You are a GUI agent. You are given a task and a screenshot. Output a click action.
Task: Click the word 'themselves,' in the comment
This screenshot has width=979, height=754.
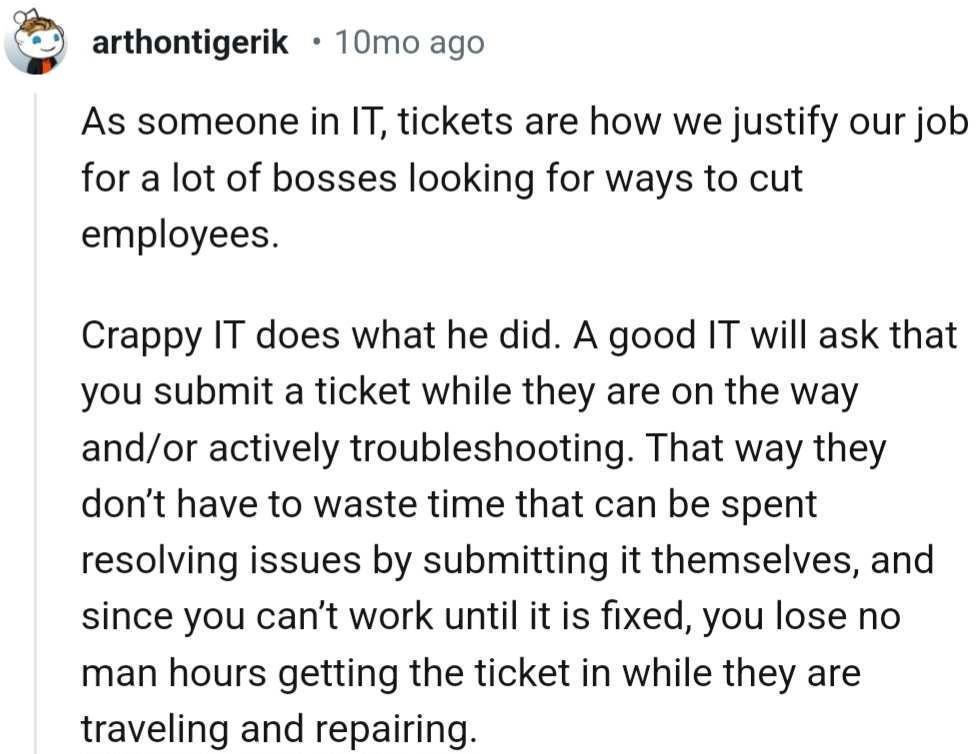[757, 560]
